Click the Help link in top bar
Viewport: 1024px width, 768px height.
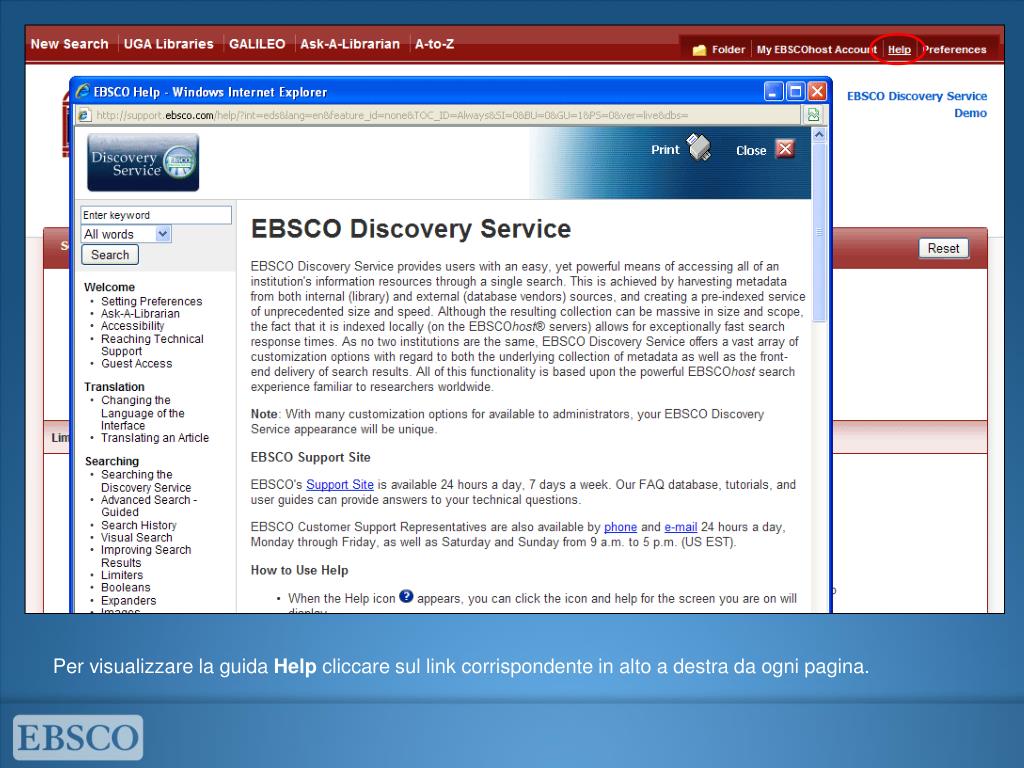coord(899,50)
